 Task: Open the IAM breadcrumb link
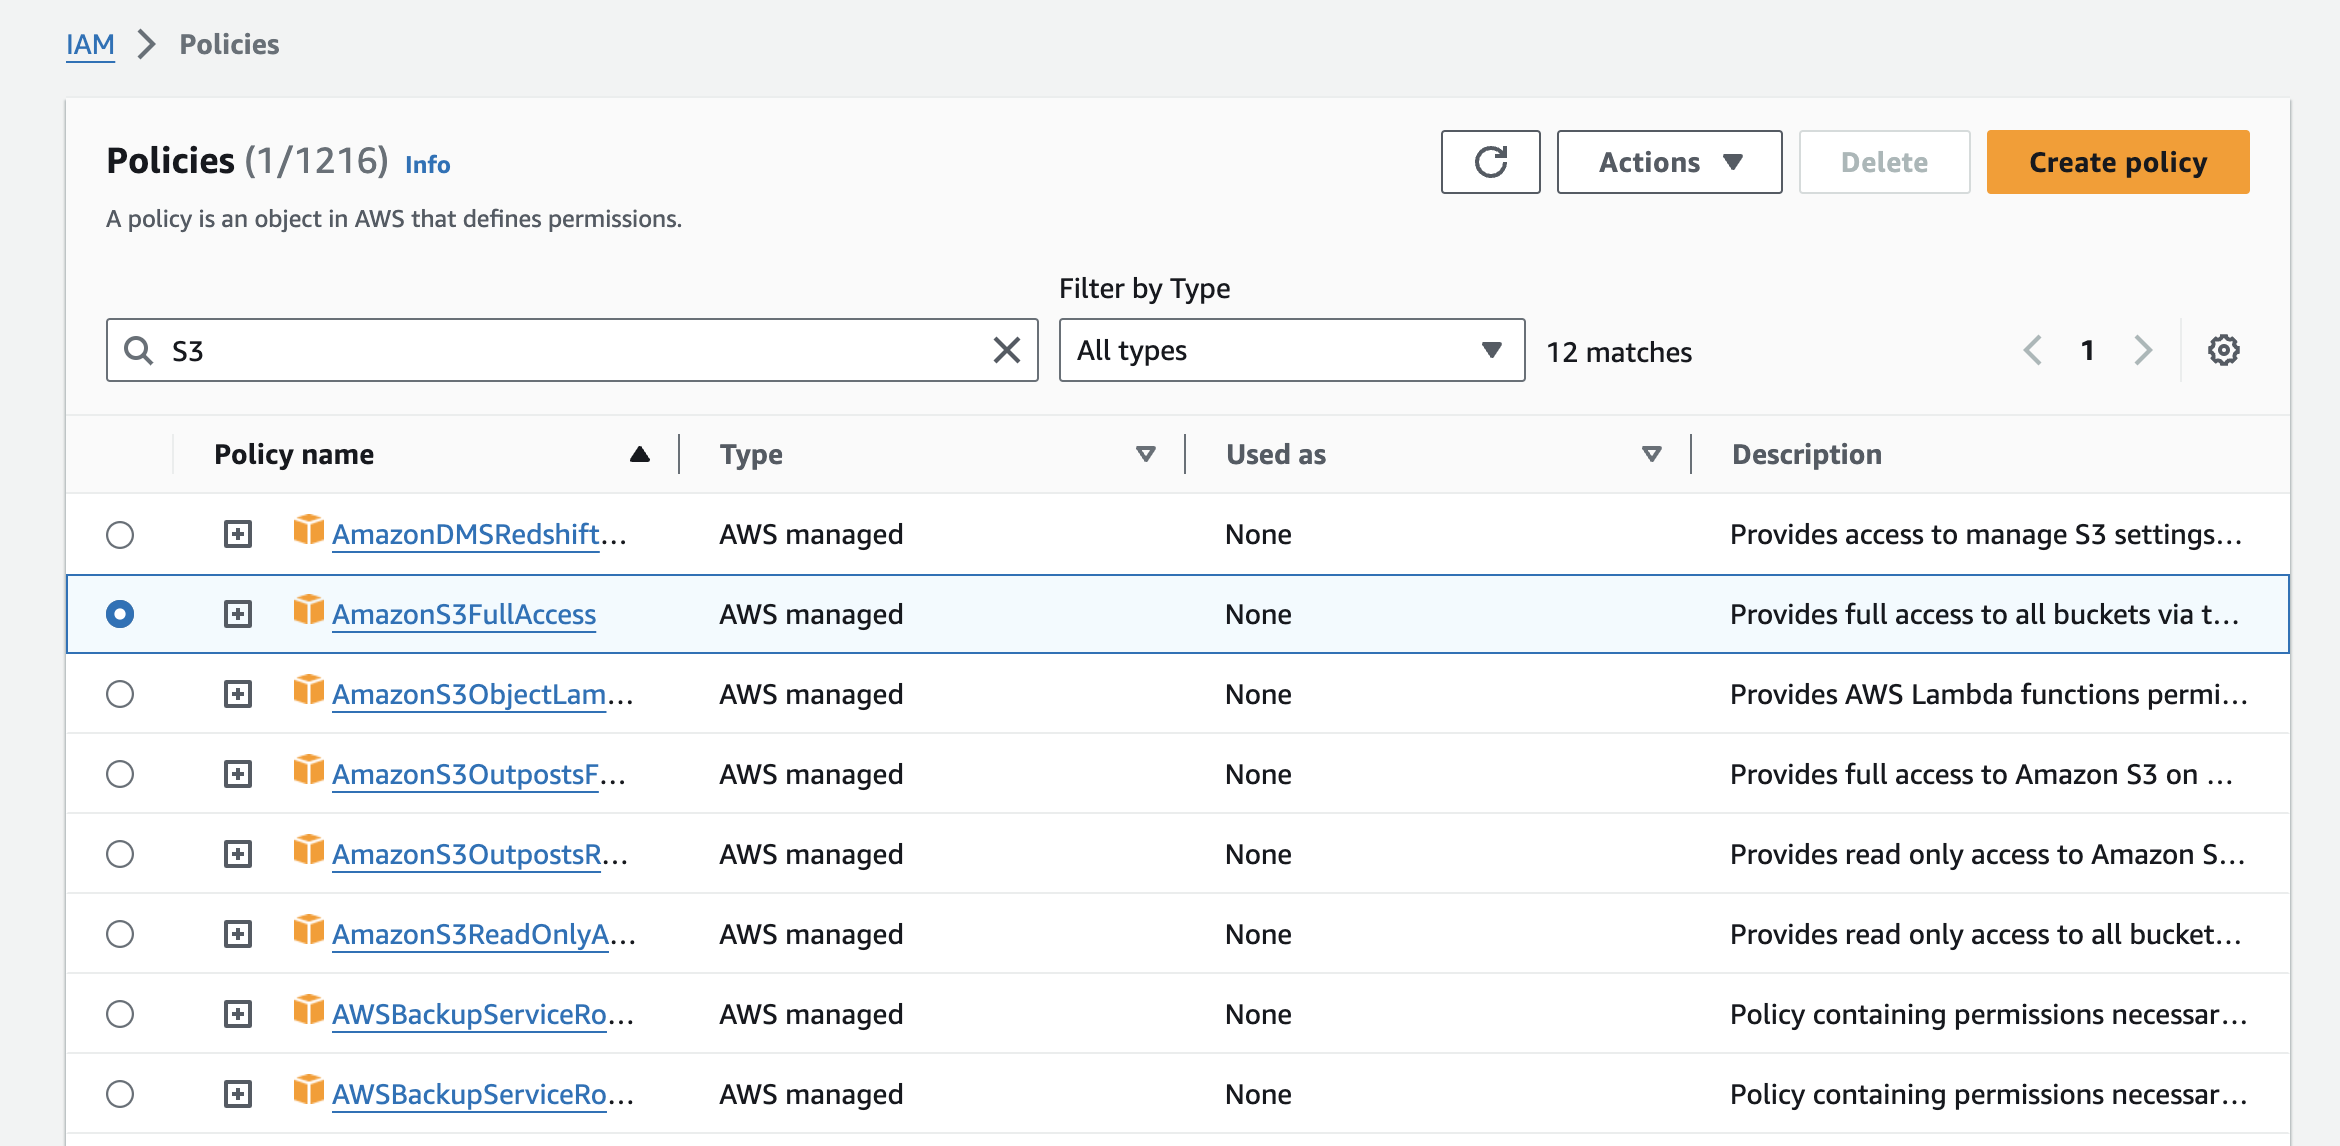click(x=90, y=44)
